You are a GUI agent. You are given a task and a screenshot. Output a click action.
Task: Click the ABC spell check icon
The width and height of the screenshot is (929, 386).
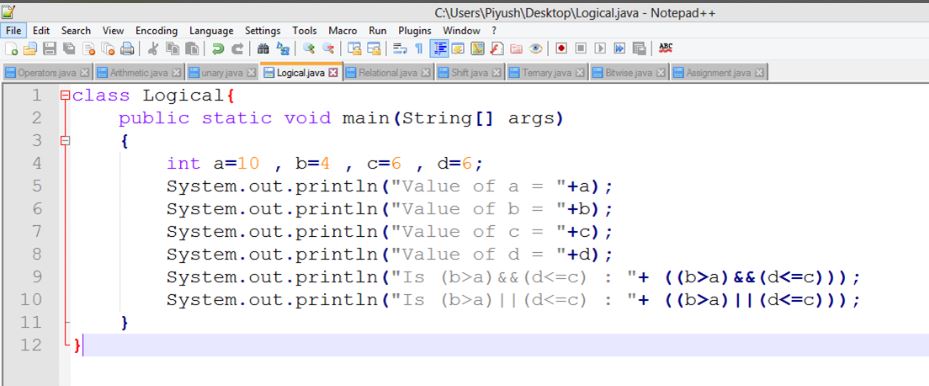(x=666, y=48)
